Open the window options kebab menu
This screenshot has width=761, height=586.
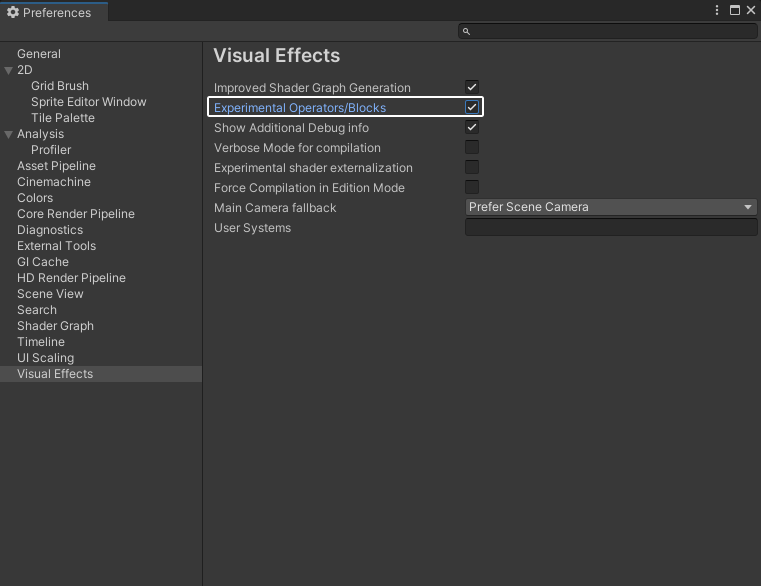(717, 10)
